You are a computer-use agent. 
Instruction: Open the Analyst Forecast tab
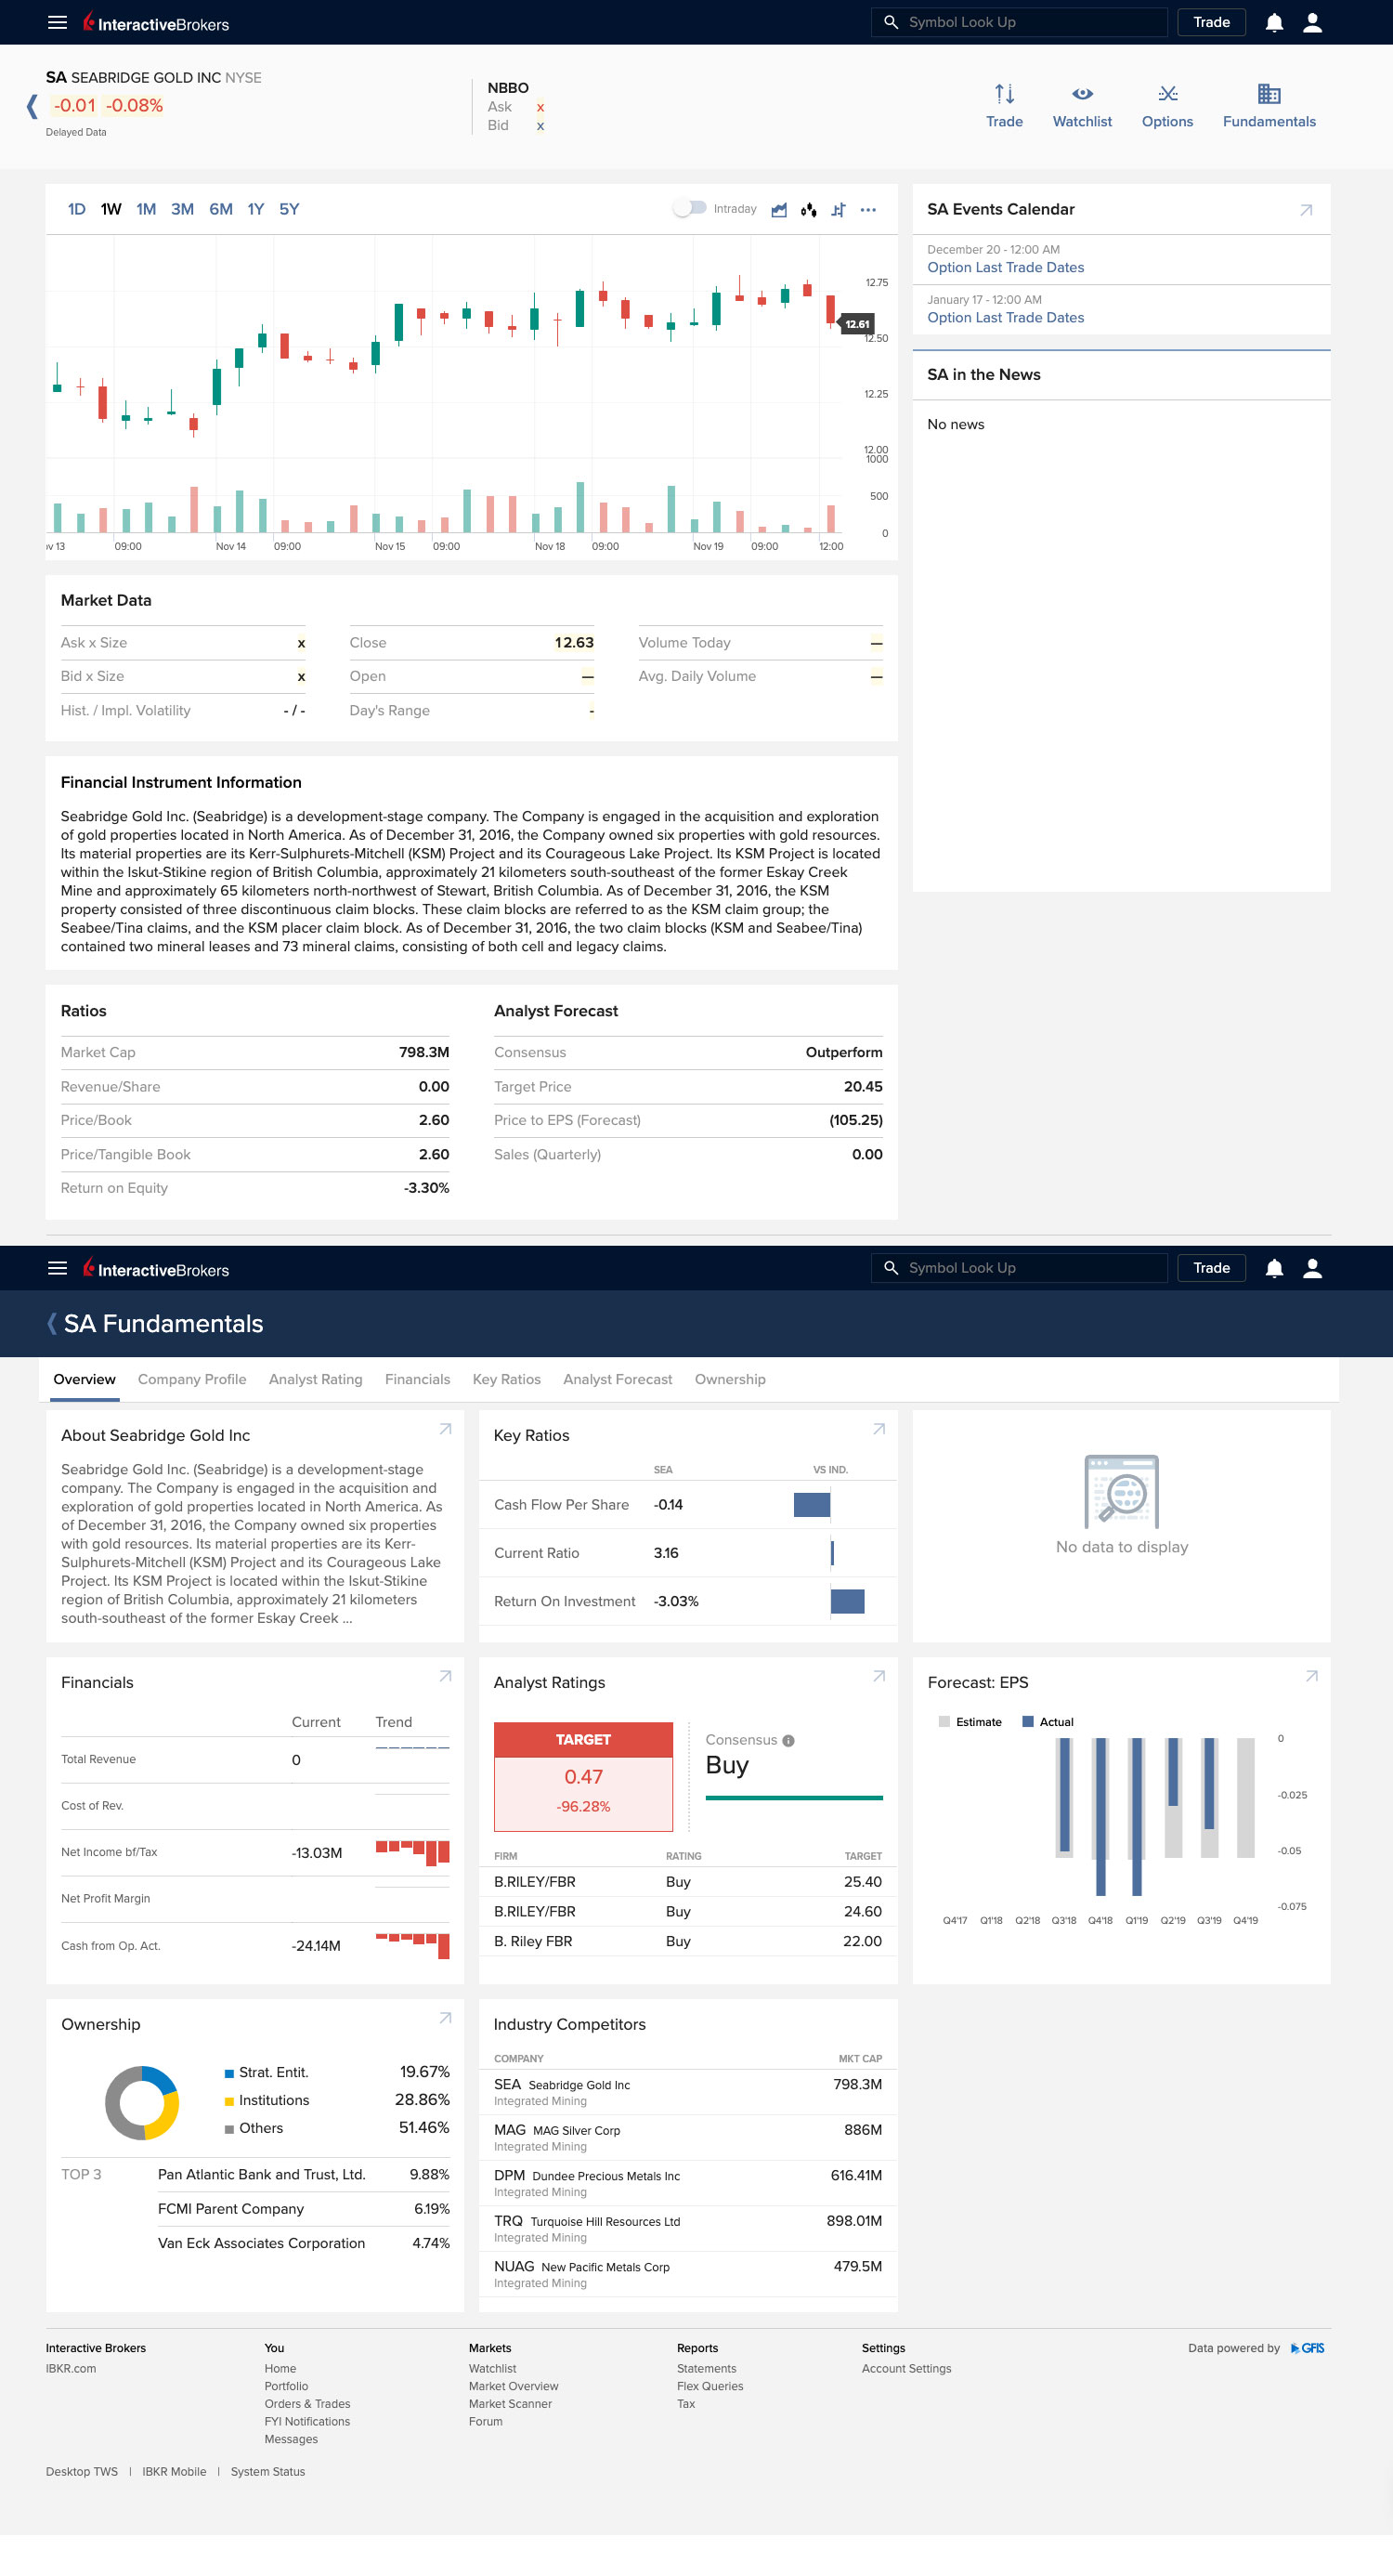point(618,1379)
